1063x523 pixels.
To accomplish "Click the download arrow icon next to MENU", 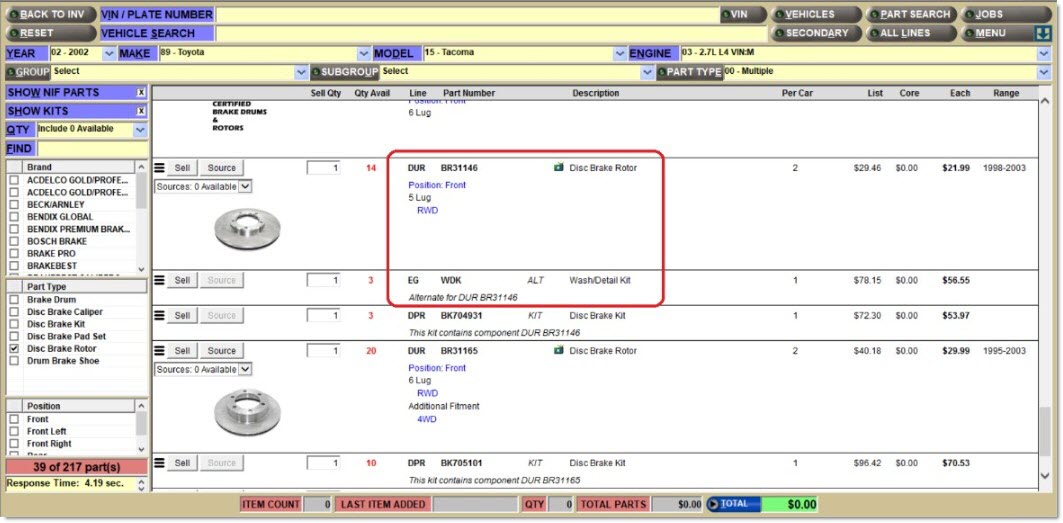I will click(x=1042, y=33).
